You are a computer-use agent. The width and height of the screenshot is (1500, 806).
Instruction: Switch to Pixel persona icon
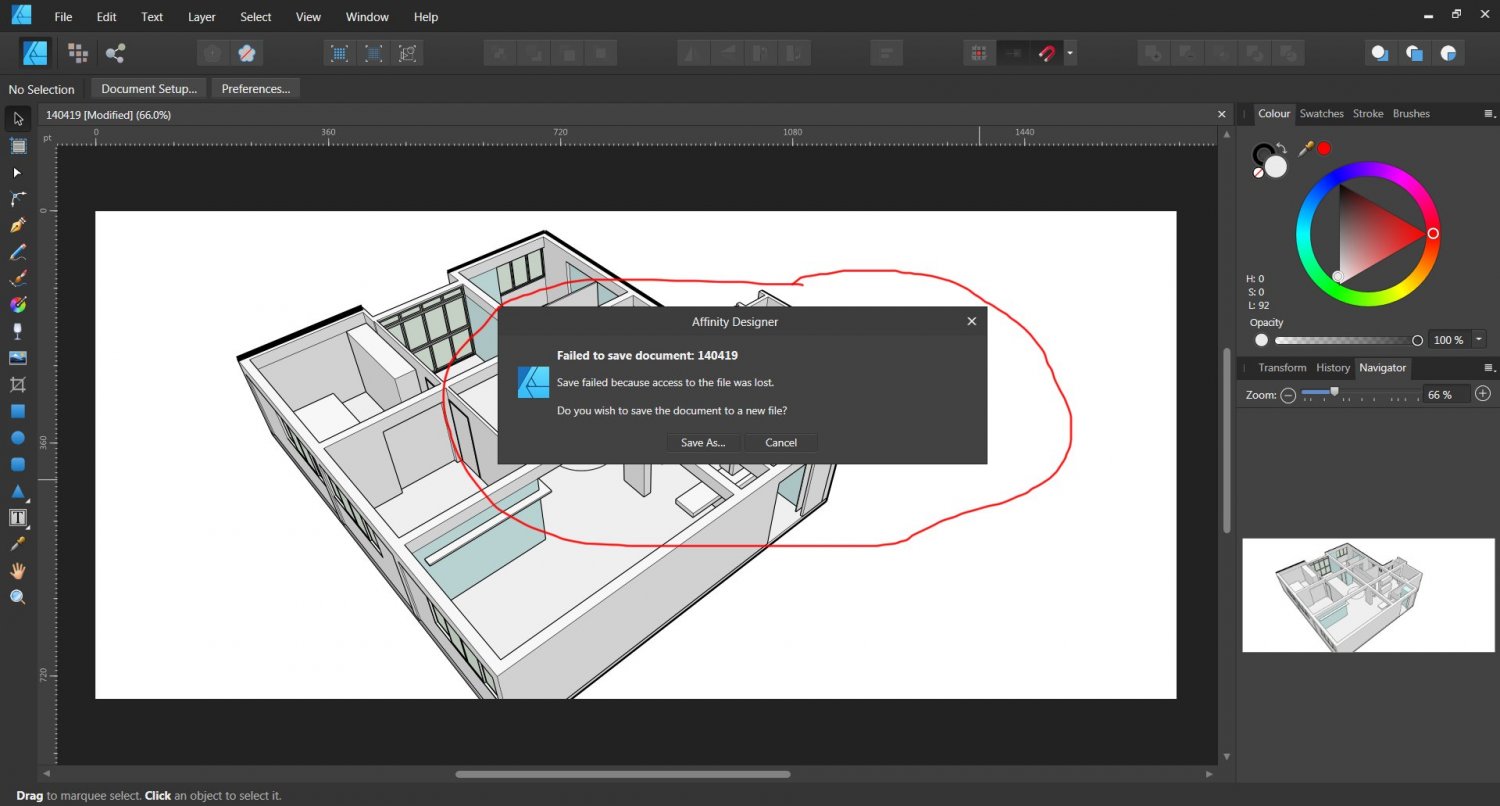pyautogui.click(x=77, y=53)
